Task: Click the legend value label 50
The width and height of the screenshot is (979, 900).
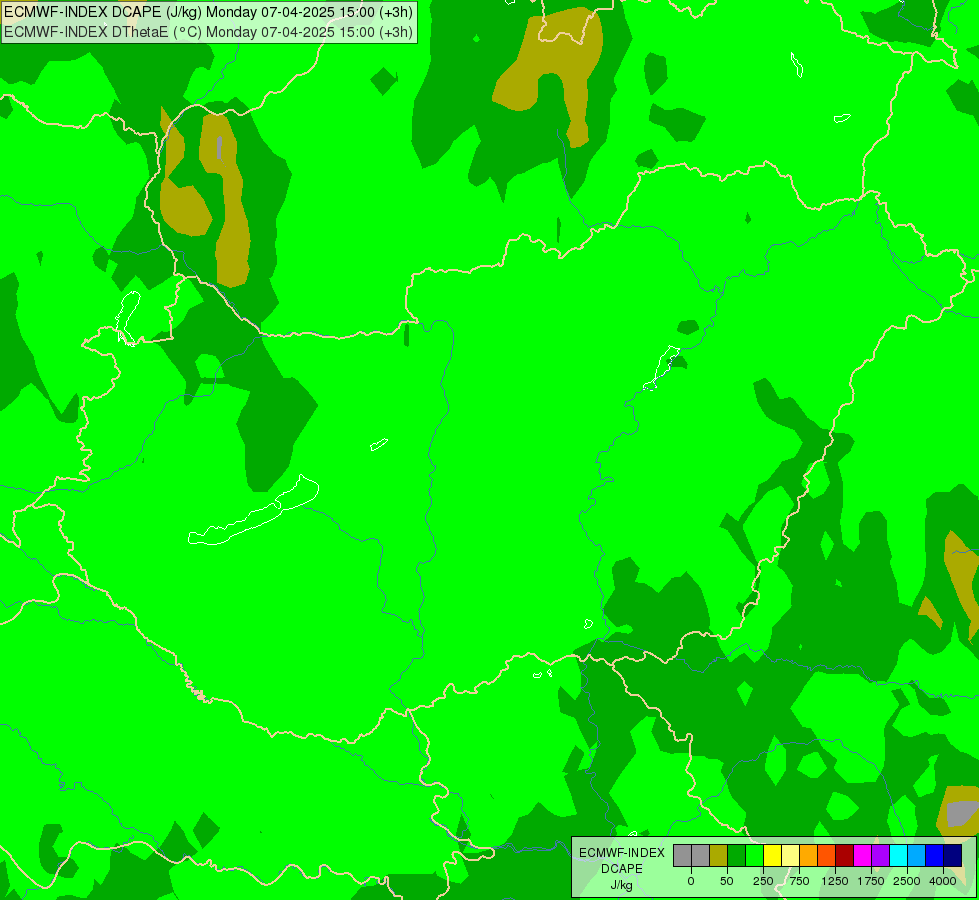Action: click(x=727, y=881)
